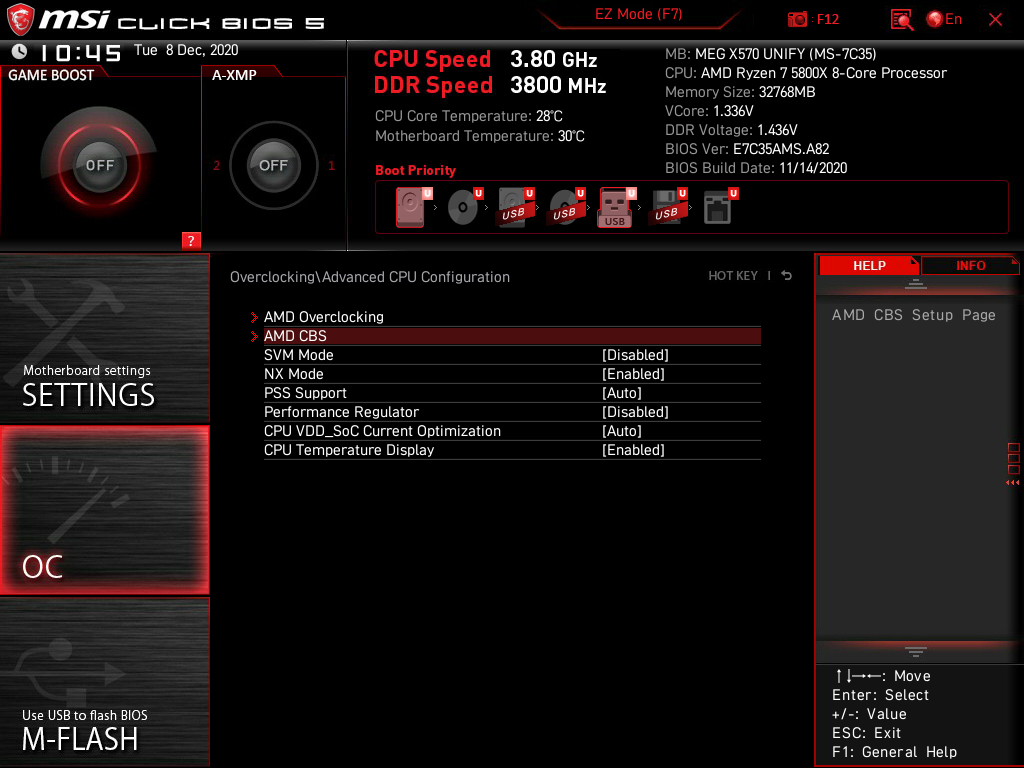Click the help panel bottom drag handle

[916, 652]
